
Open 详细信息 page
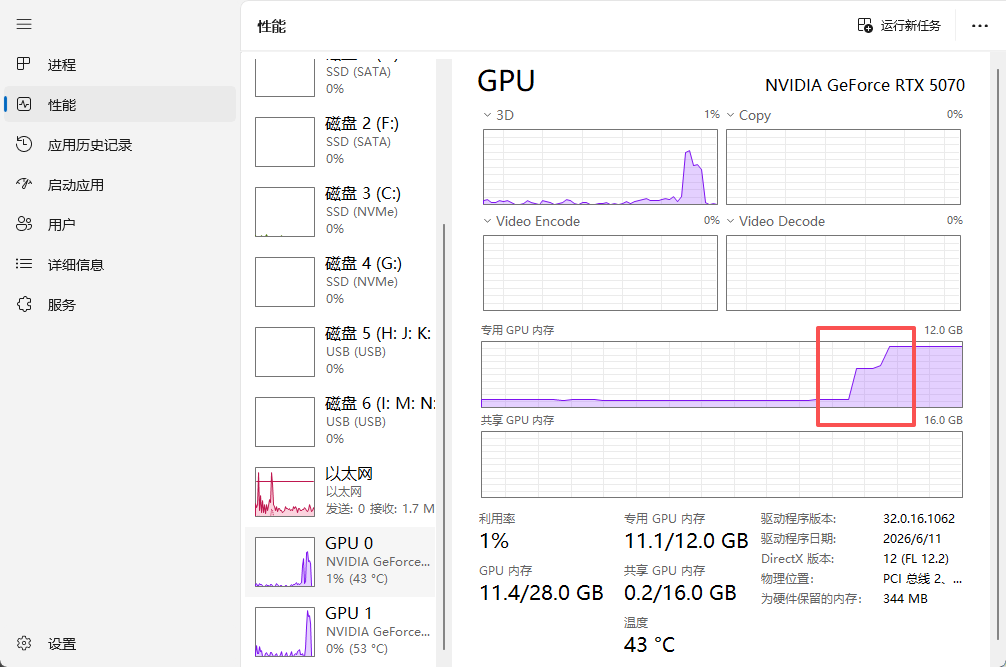[76, 264]
